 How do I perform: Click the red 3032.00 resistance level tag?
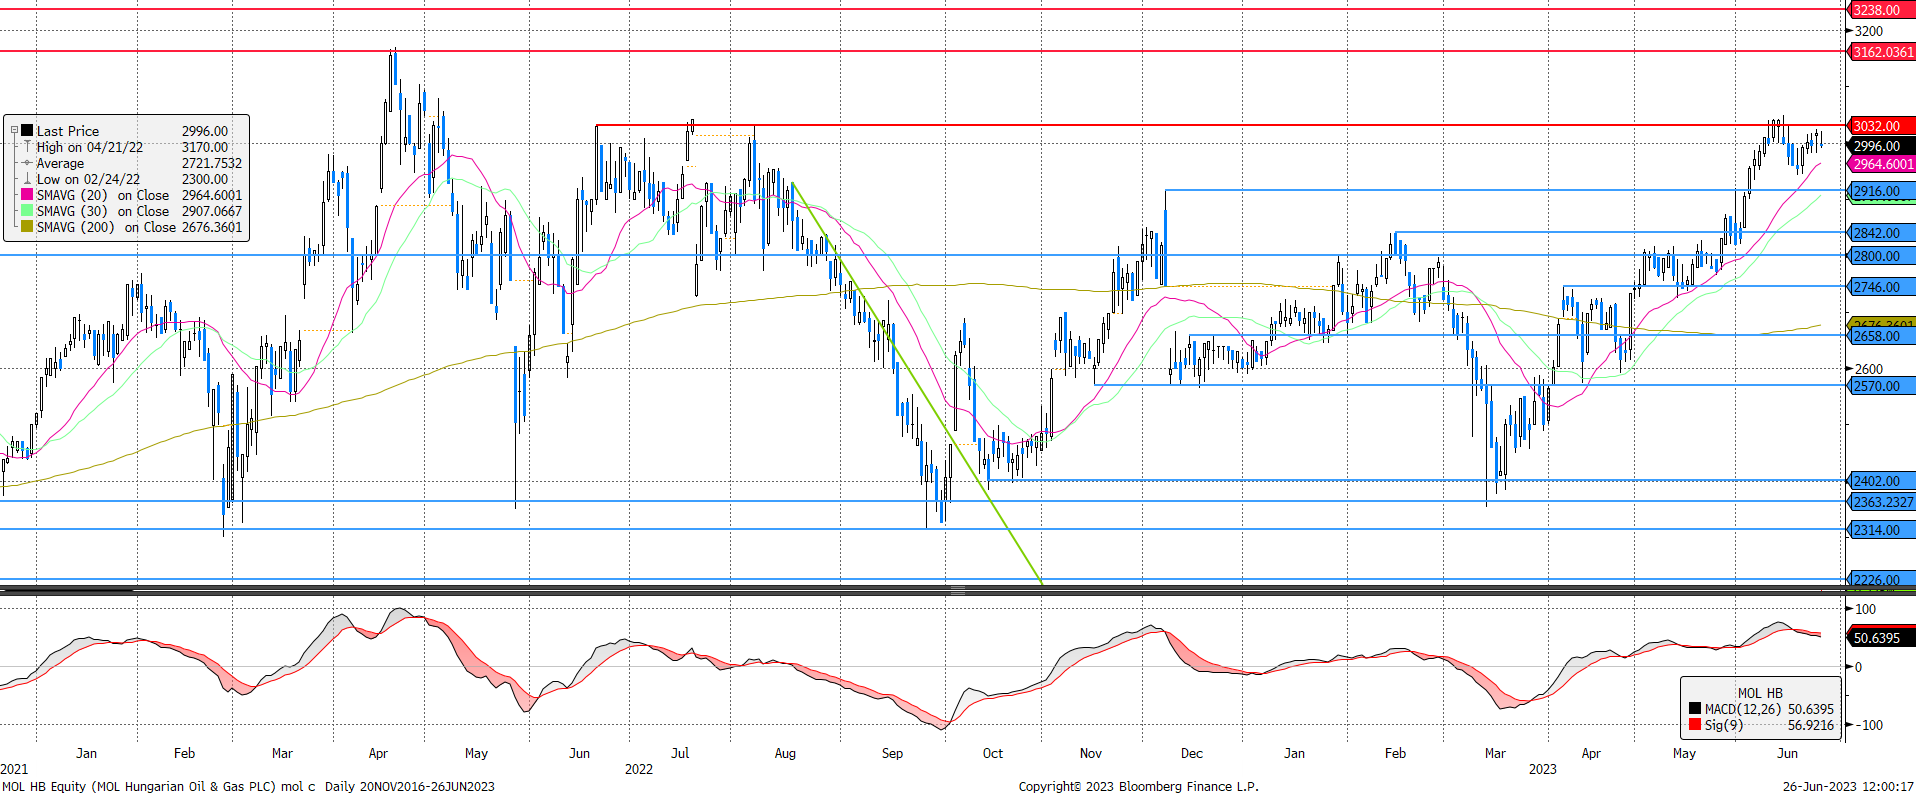click(x=1880, y=126)
